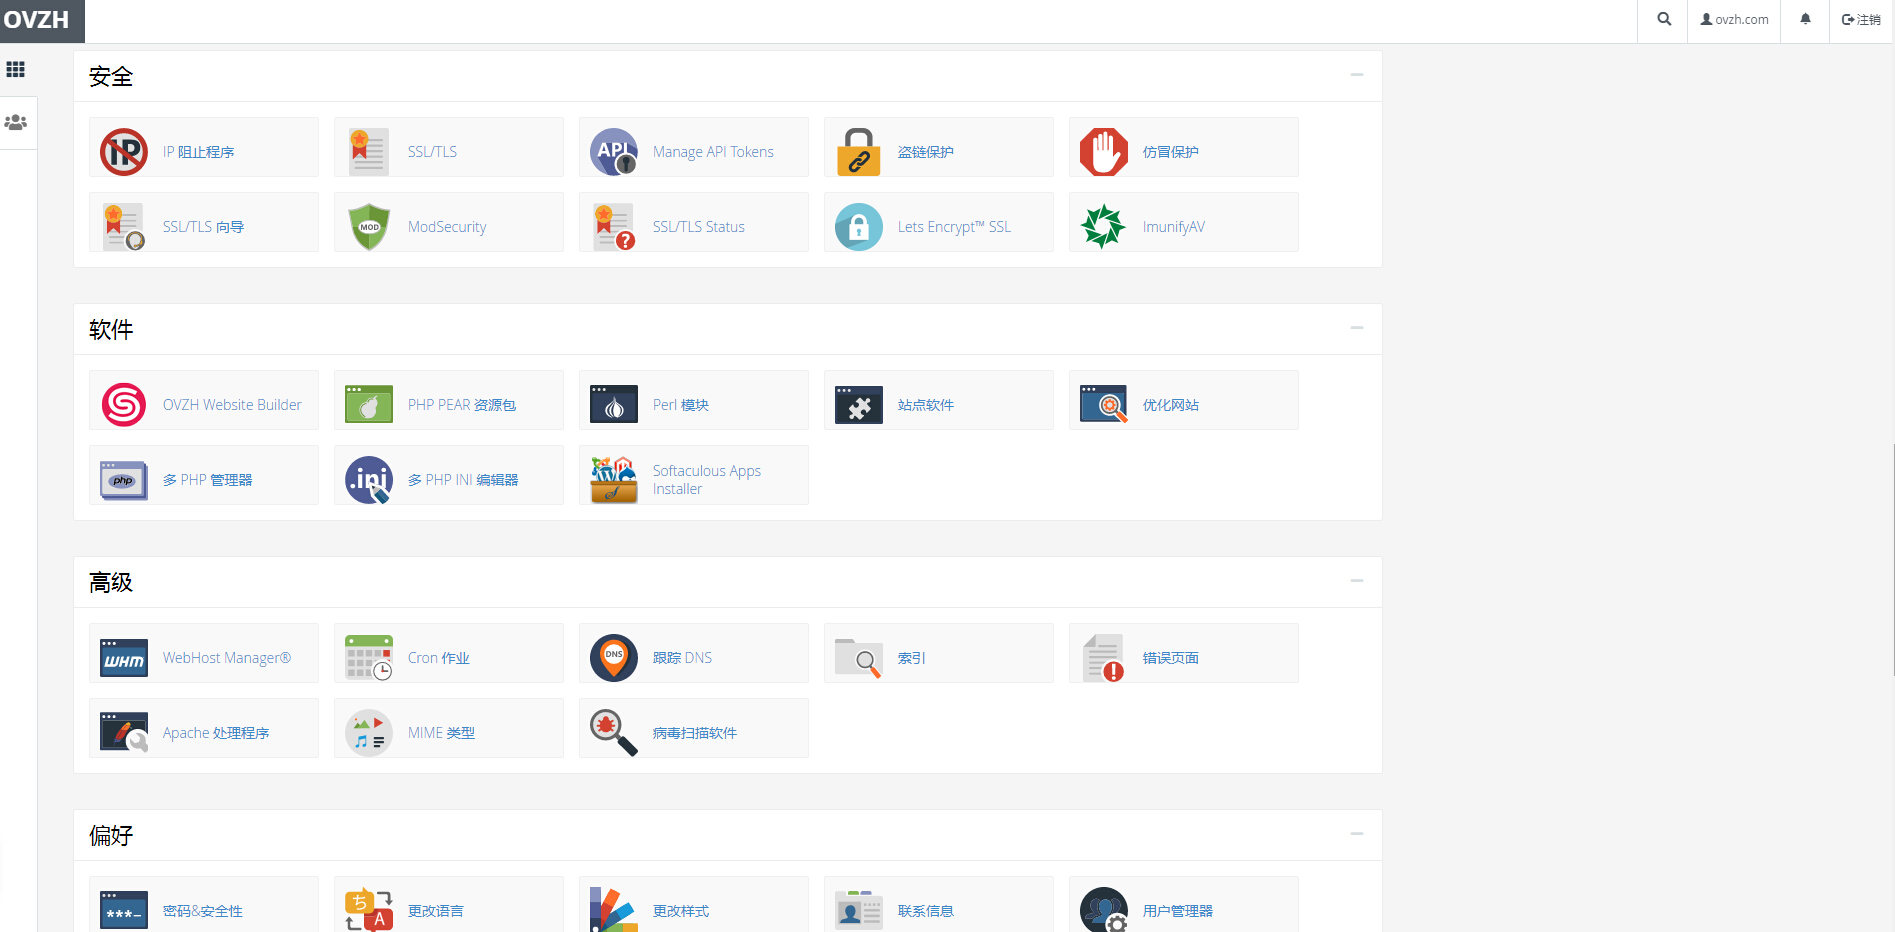Screen dimensions: 1895x932
Task: Click the notifications bell icon
Action: tap(1805, 19)
